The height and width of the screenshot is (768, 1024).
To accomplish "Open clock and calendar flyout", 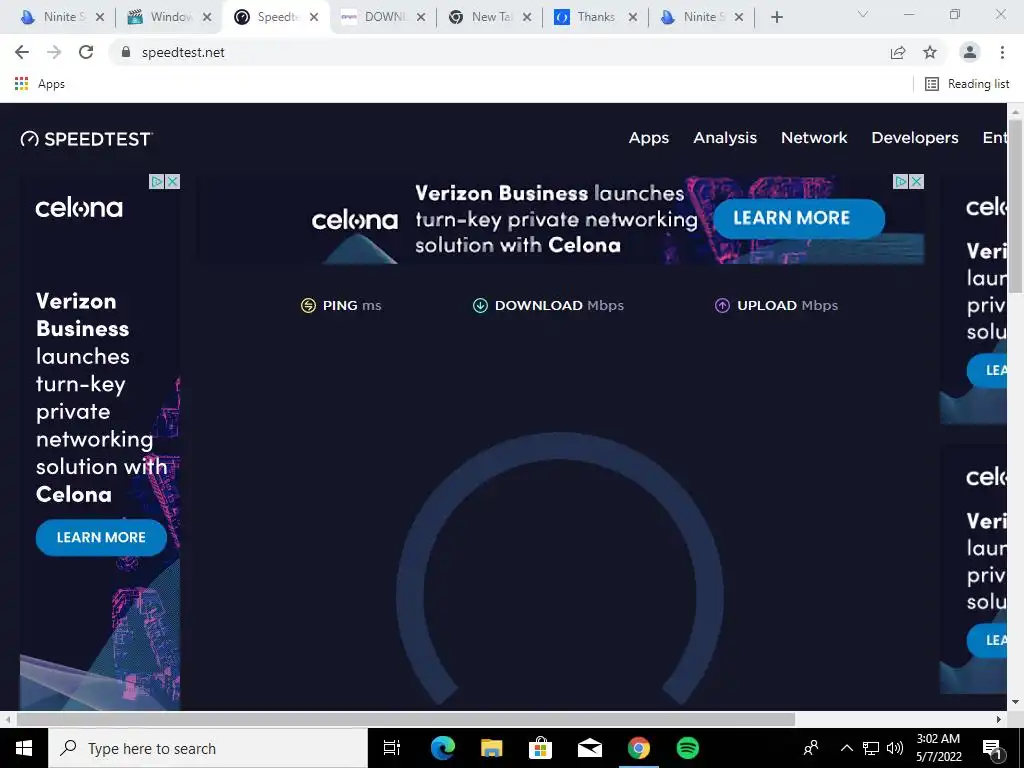I will (938, 748).
